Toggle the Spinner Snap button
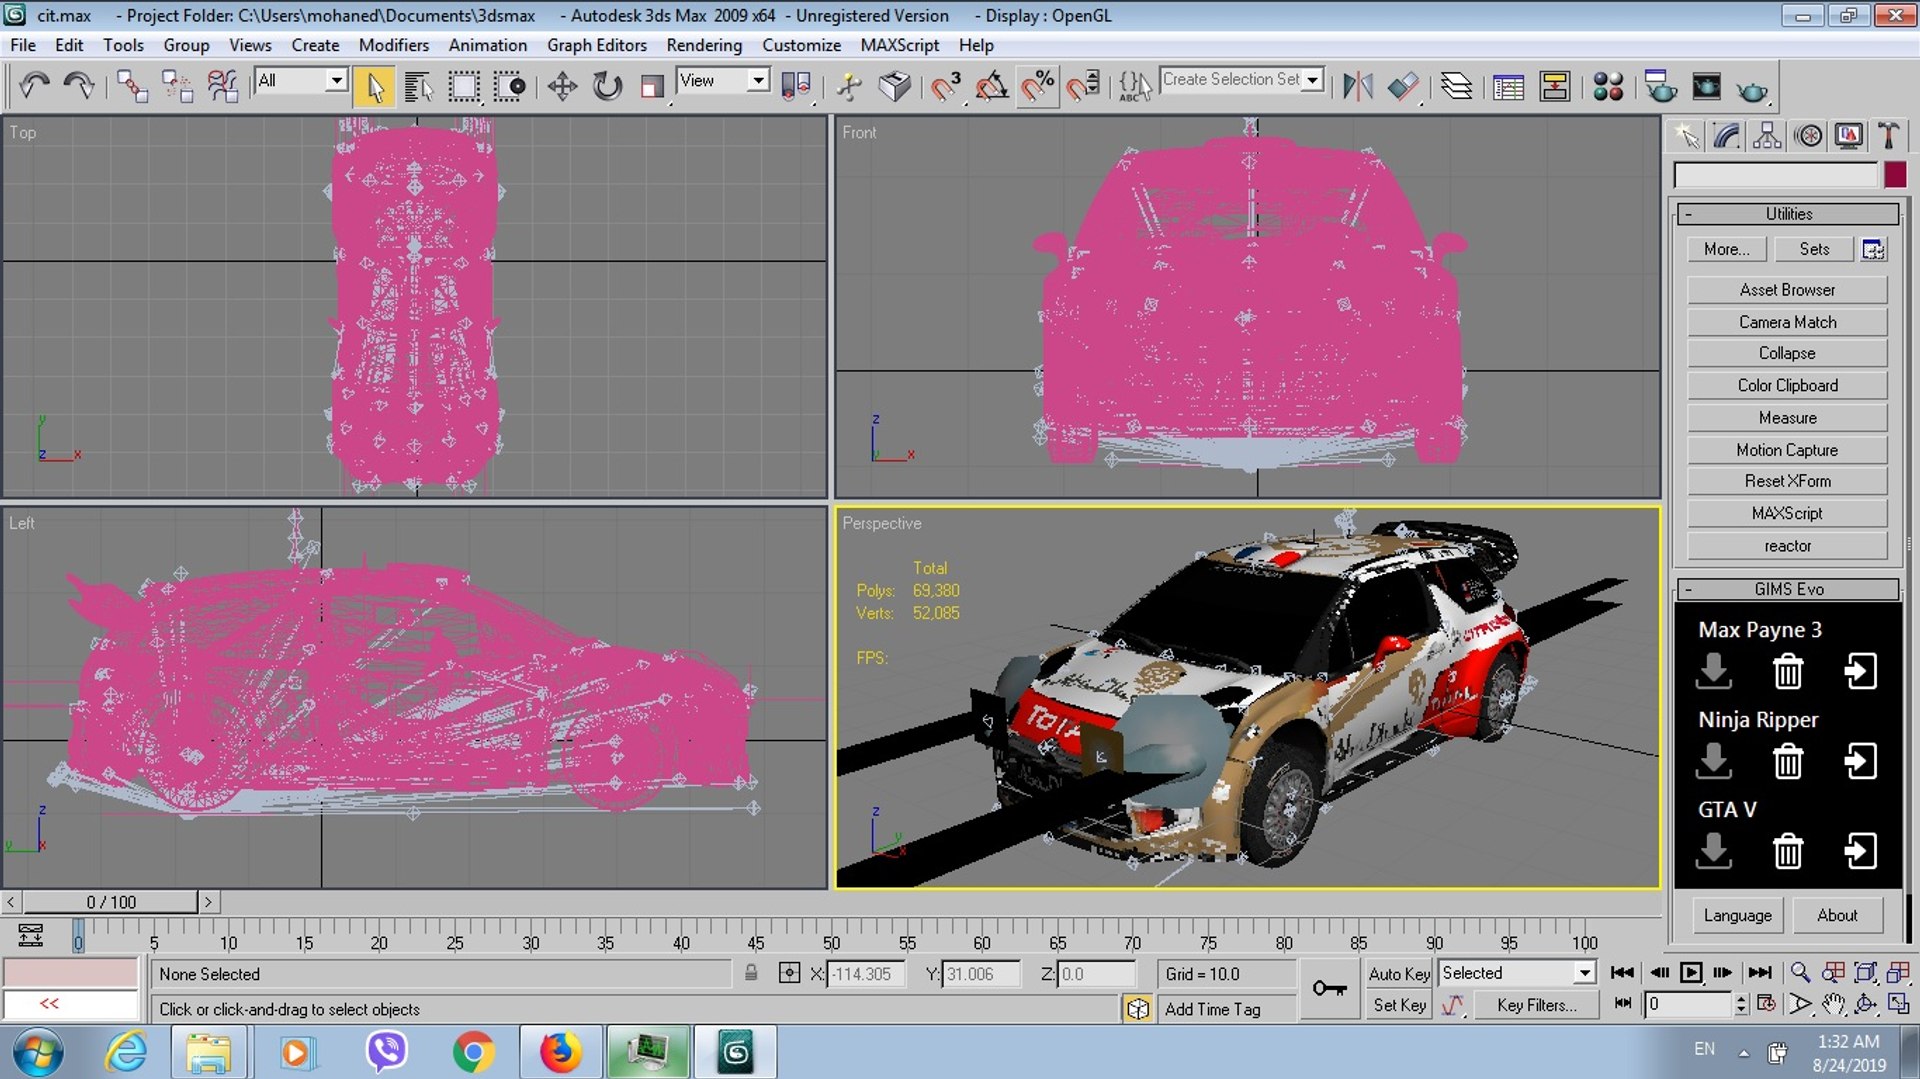Image resolution: width=1920 pixels, height=1079 pixels. tap(1083, 86)
